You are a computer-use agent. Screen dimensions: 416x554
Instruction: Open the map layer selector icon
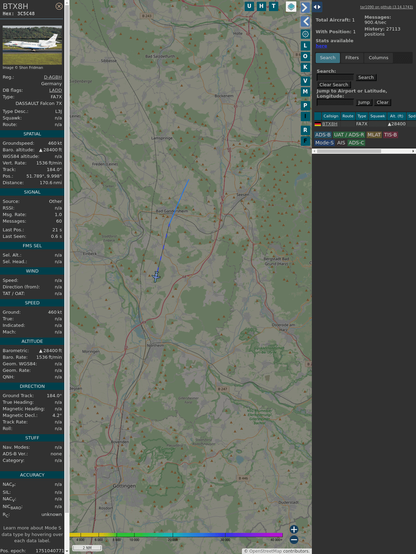291,6
